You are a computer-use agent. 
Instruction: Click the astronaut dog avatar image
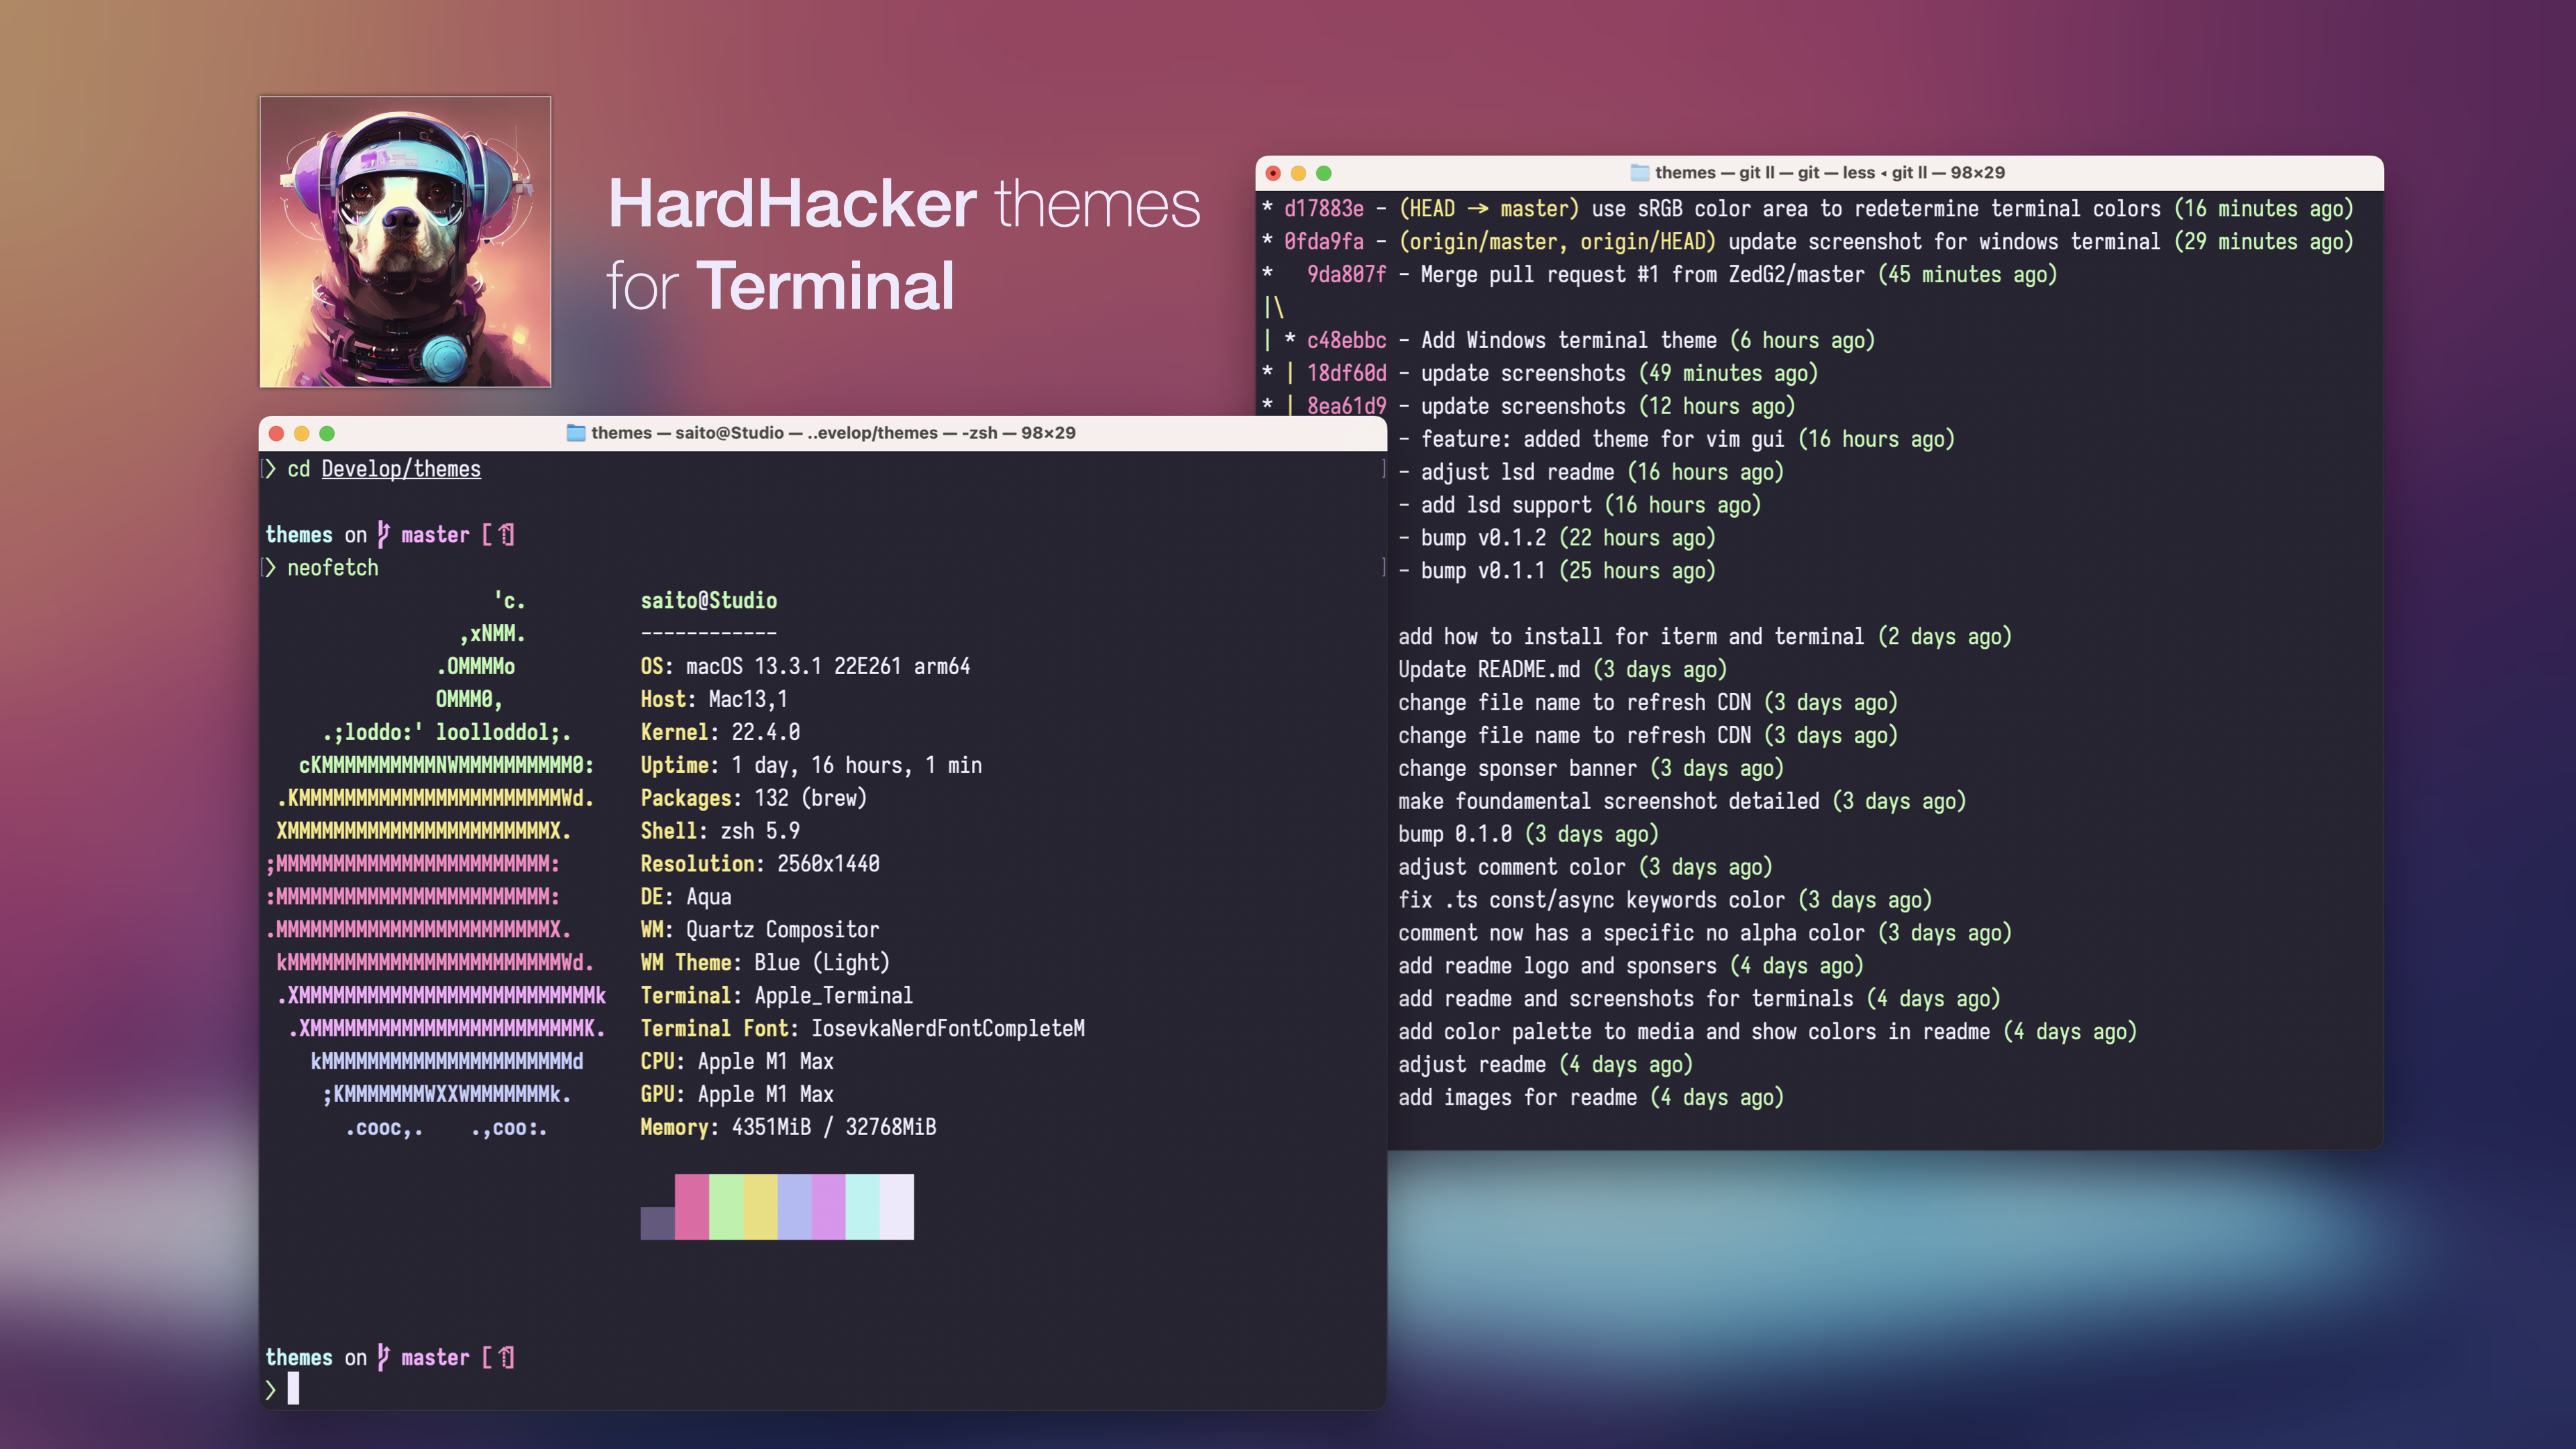(405, 241)
